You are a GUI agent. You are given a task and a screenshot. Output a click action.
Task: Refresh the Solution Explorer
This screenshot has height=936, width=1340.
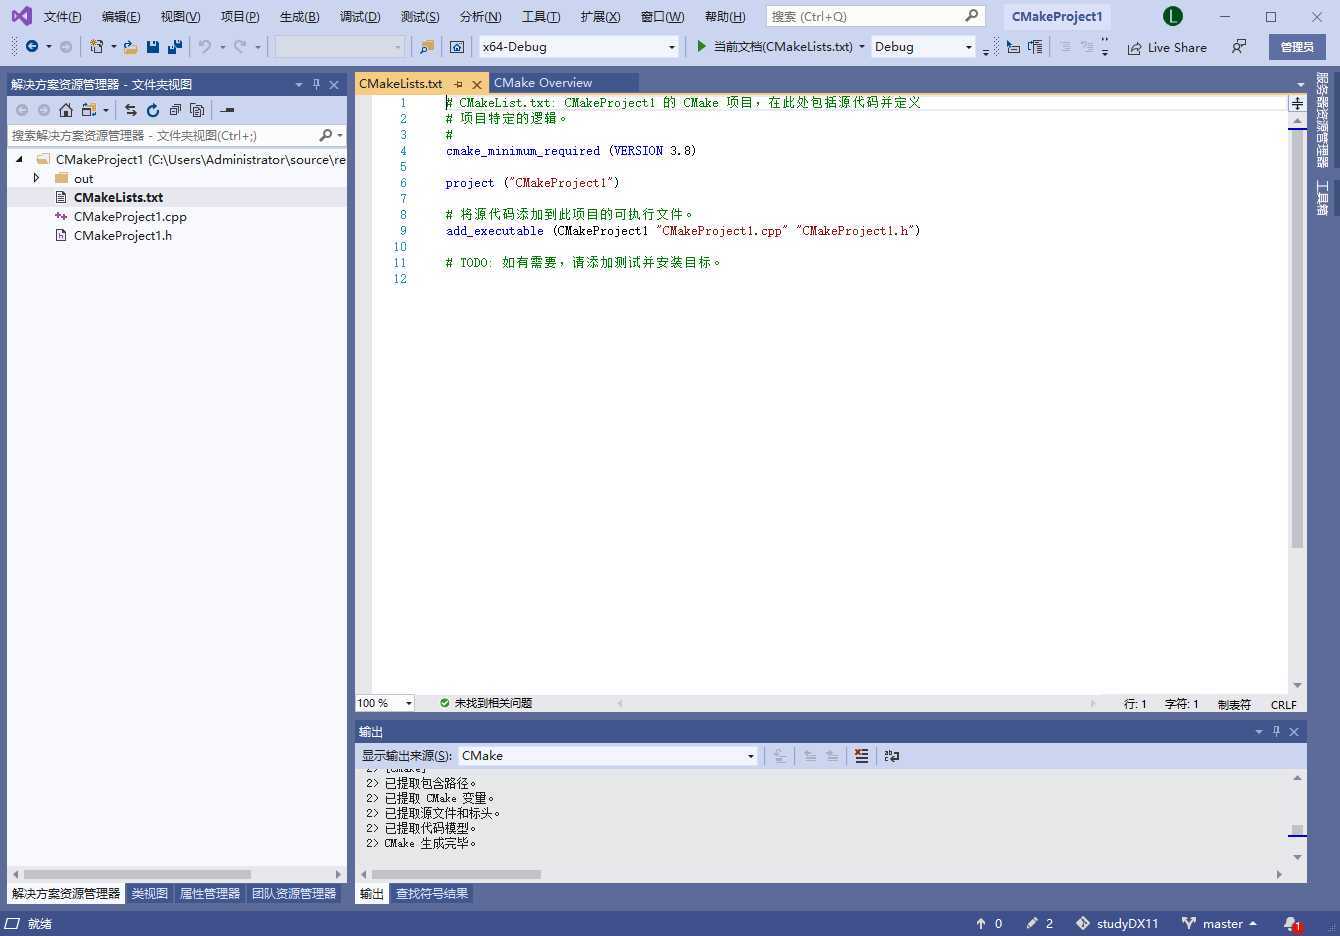[x=153, y=110]
